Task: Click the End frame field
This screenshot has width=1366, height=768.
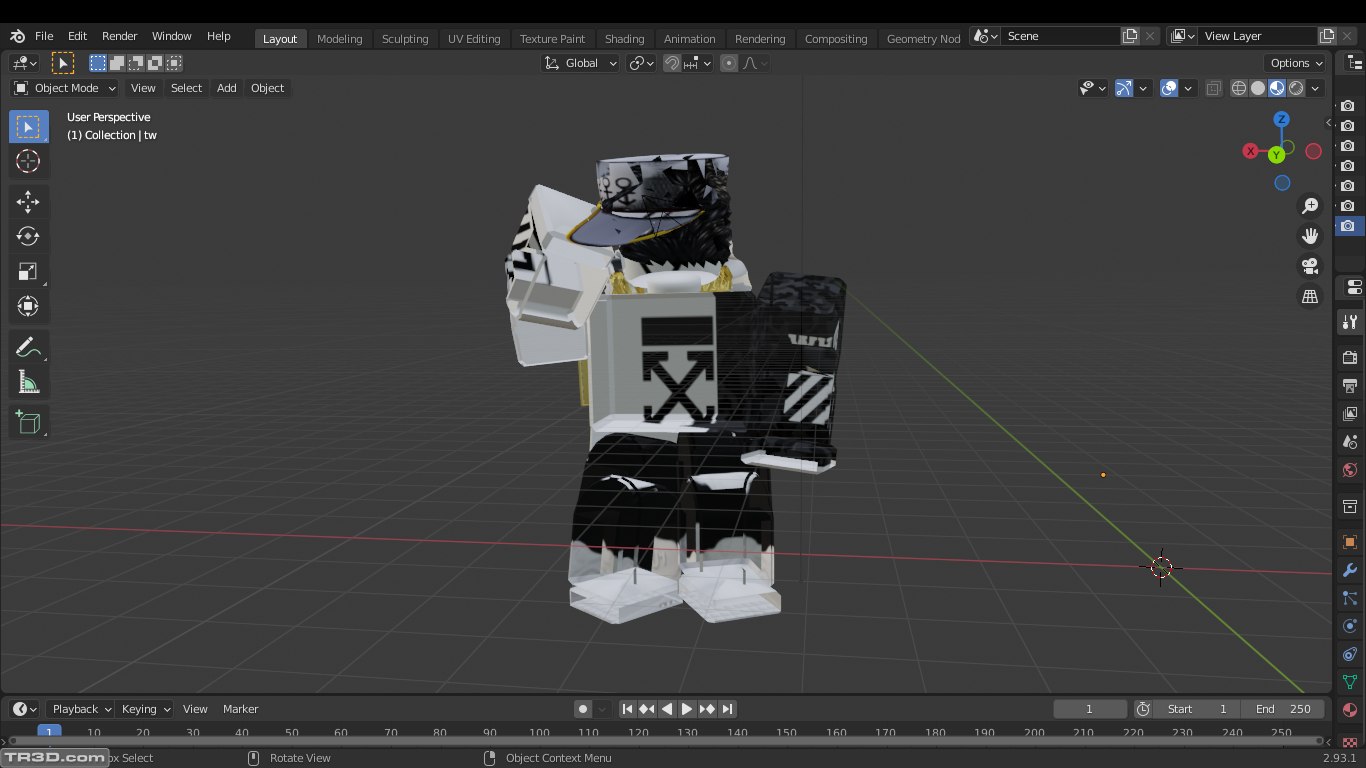Action: (x=1283, y=709)
